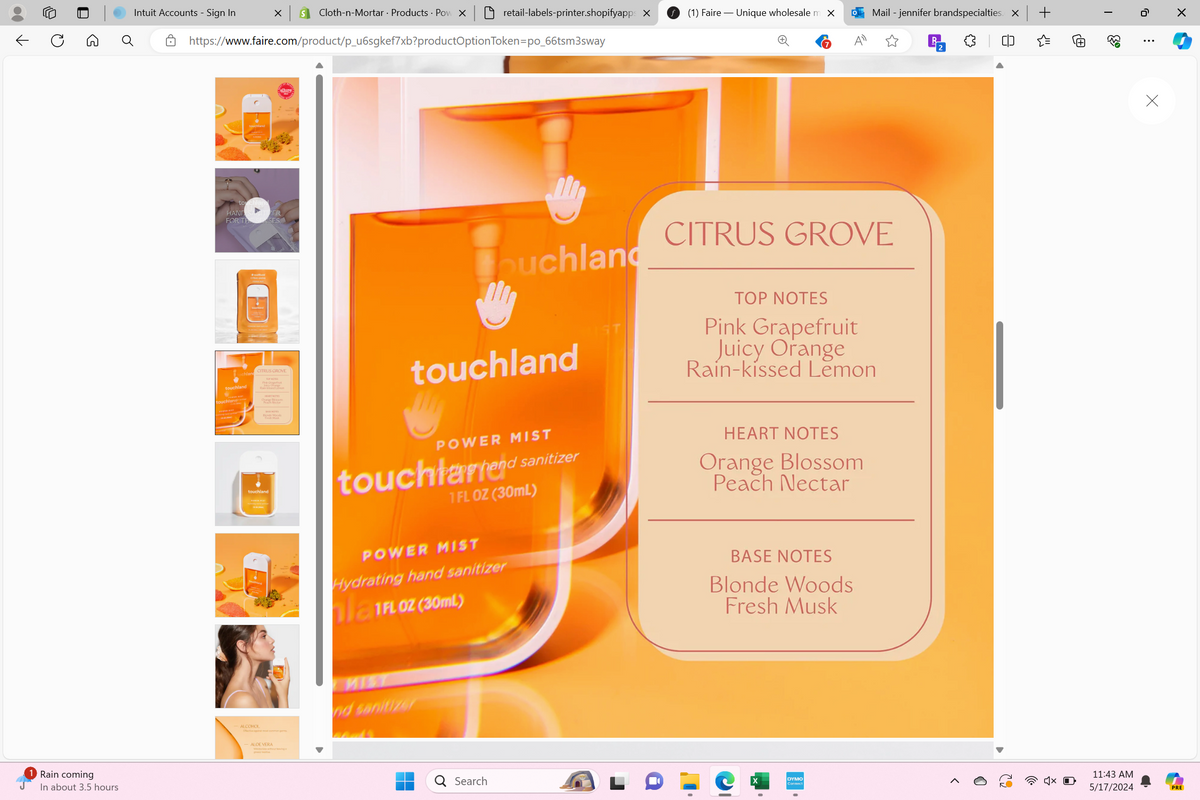
Task: Select the Citrus Grove notes thumbnail
Action: click(x=257, y=392)
